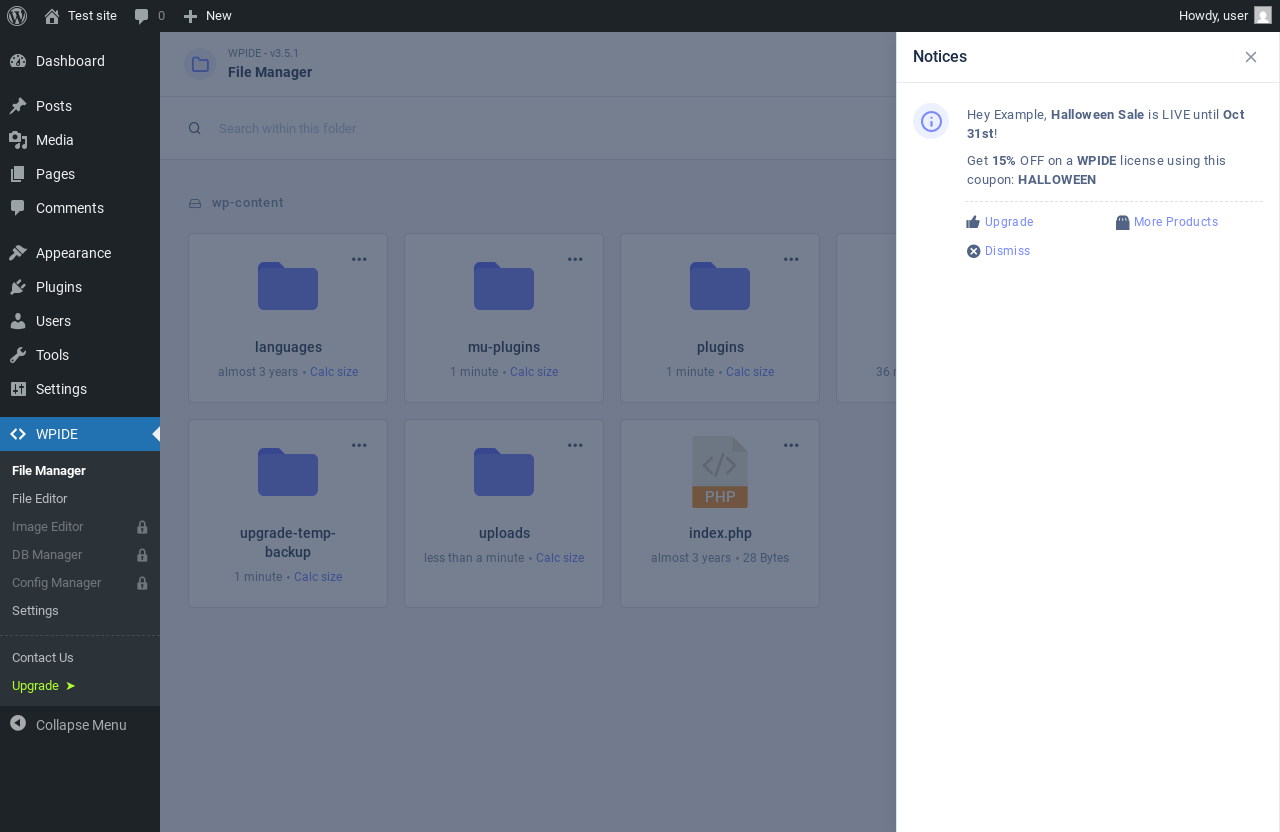The image size is (1280, 832).
Task: Click the languages folder name
Action: coord(288,347)
